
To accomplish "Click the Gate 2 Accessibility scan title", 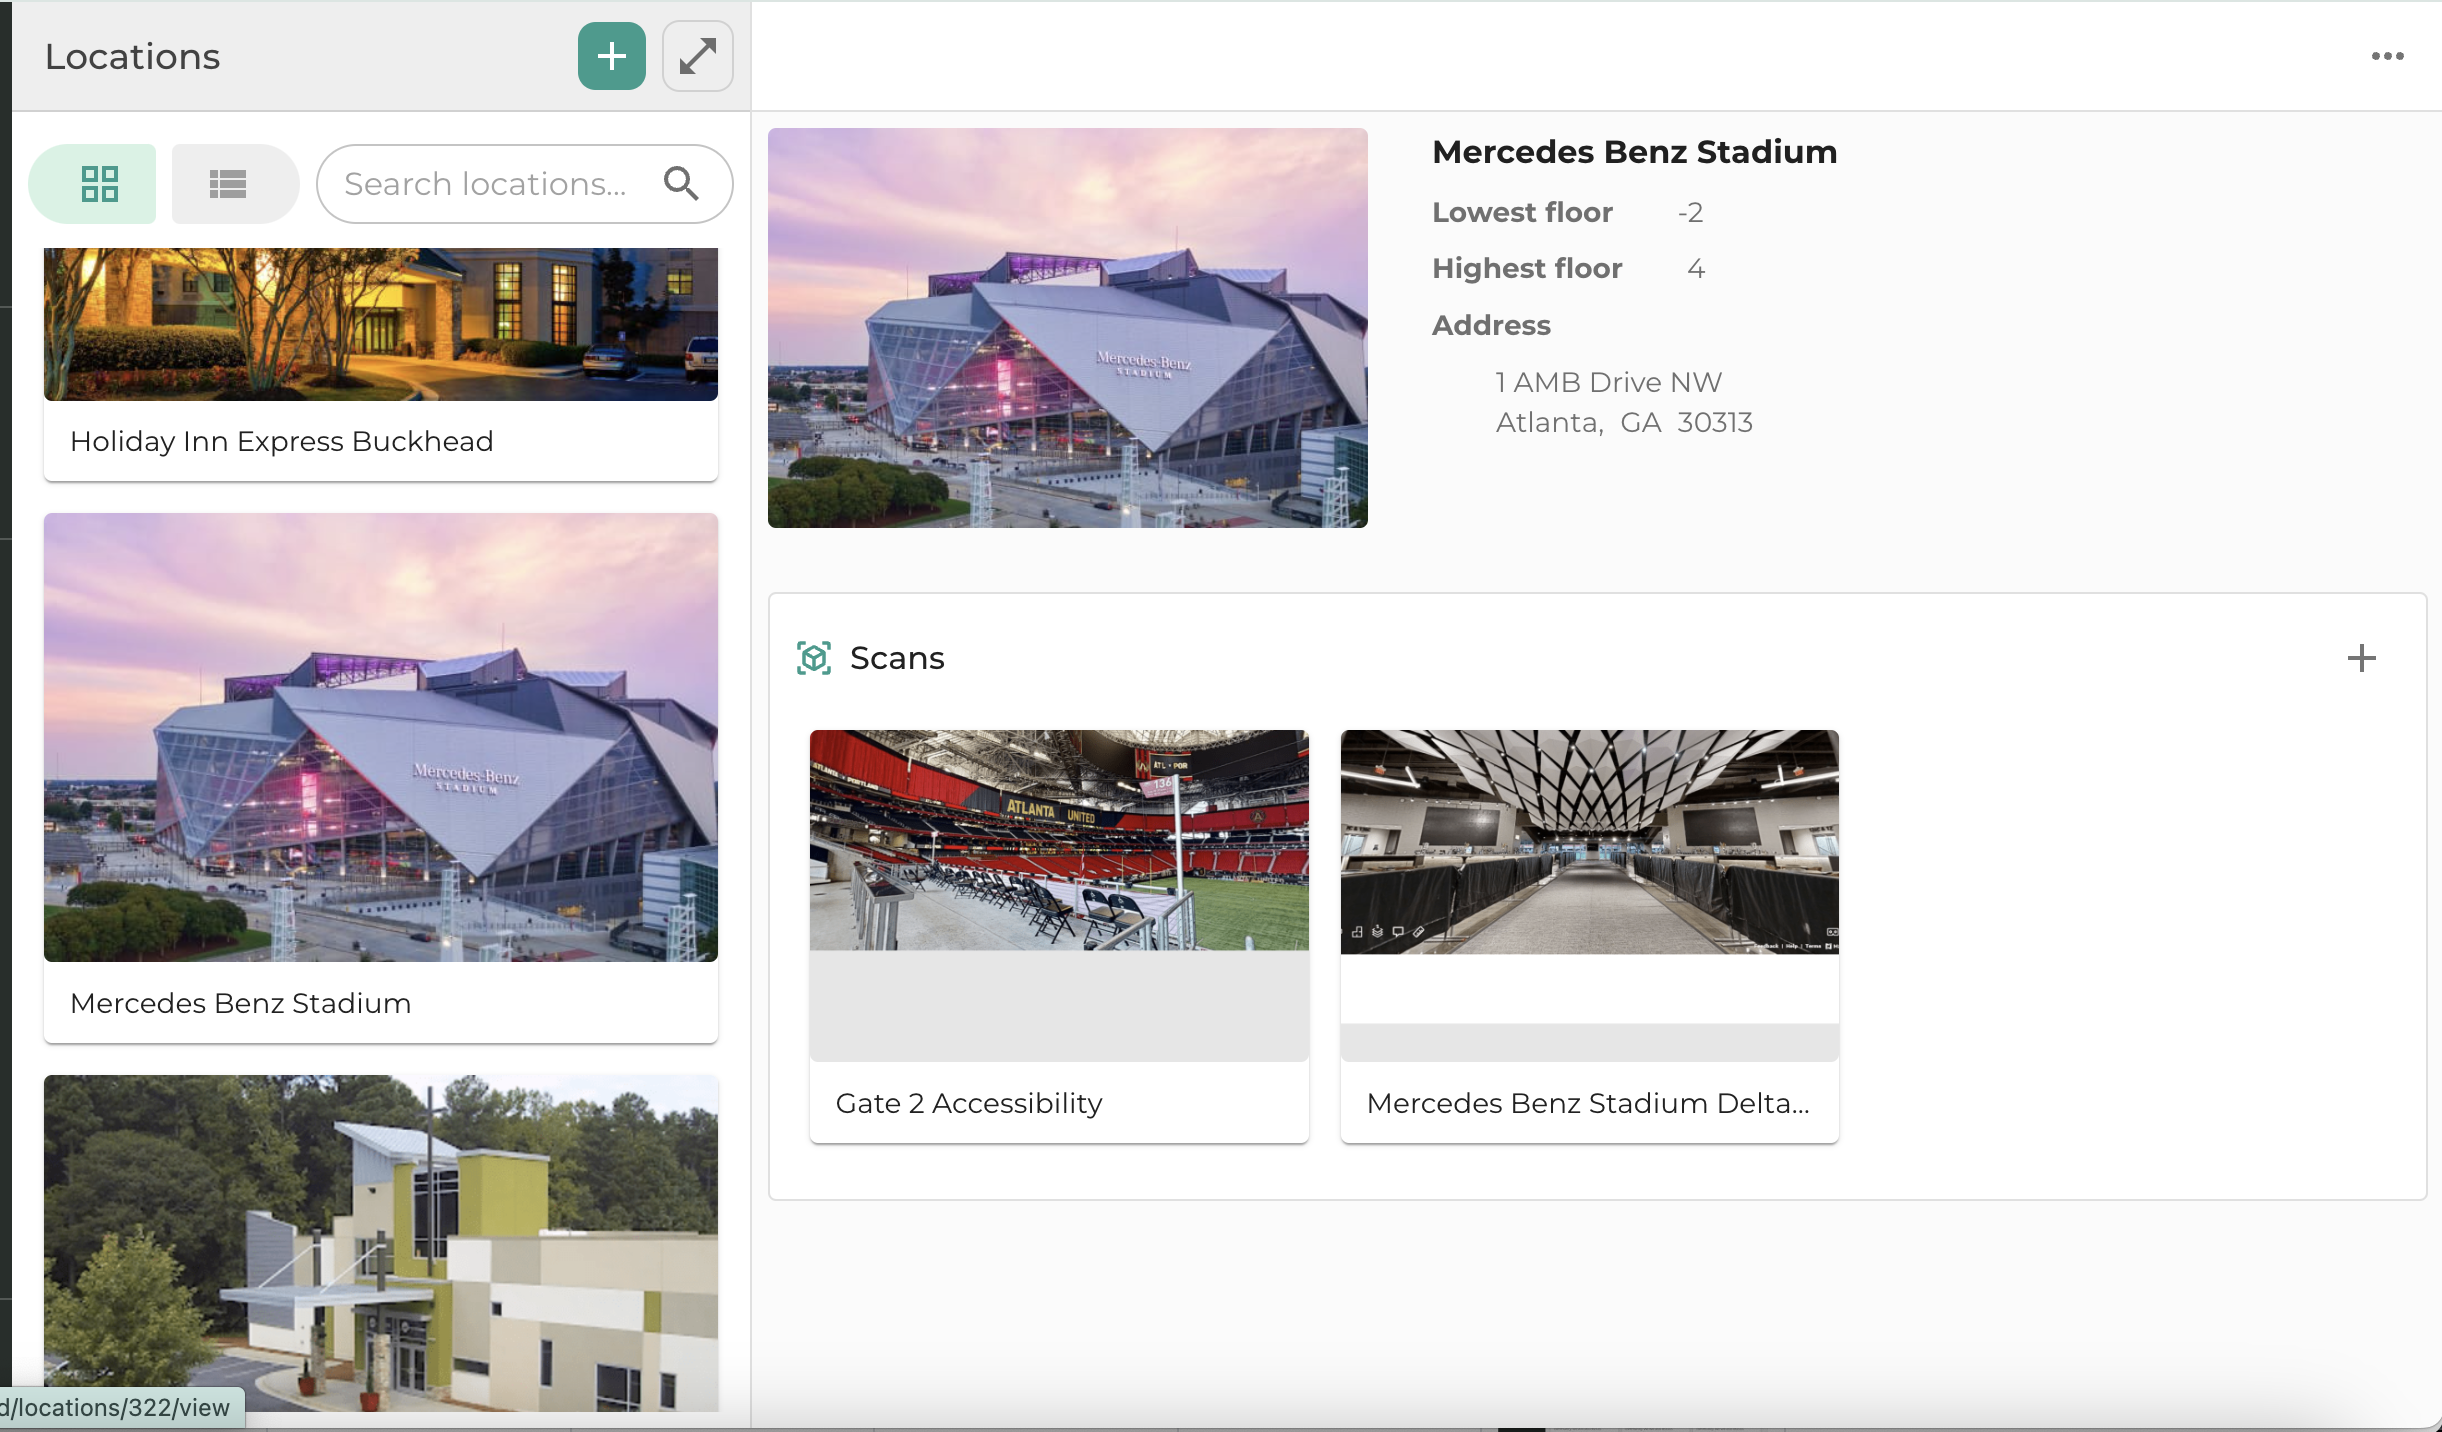I will (x=969, y=1103).
